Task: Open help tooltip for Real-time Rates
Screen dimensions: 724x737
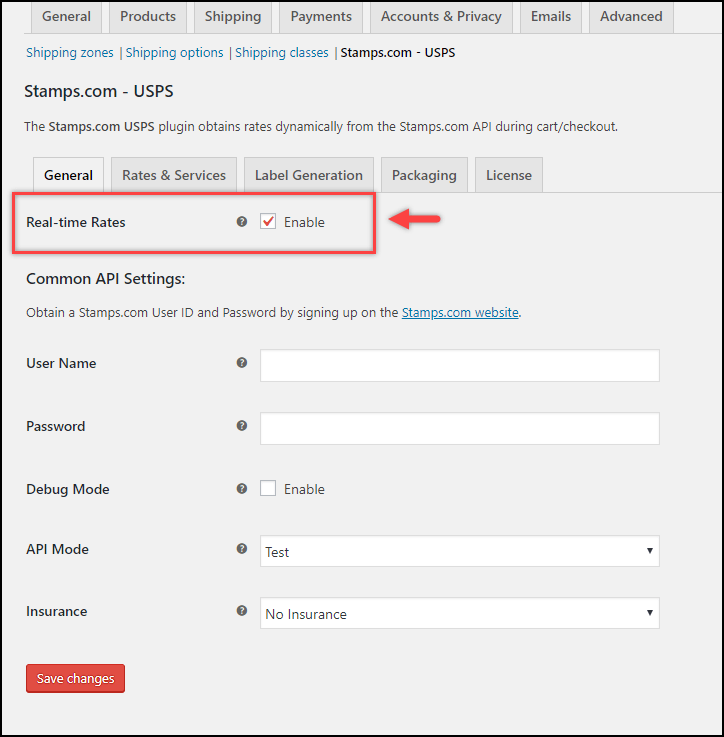Action: (242, 221)
